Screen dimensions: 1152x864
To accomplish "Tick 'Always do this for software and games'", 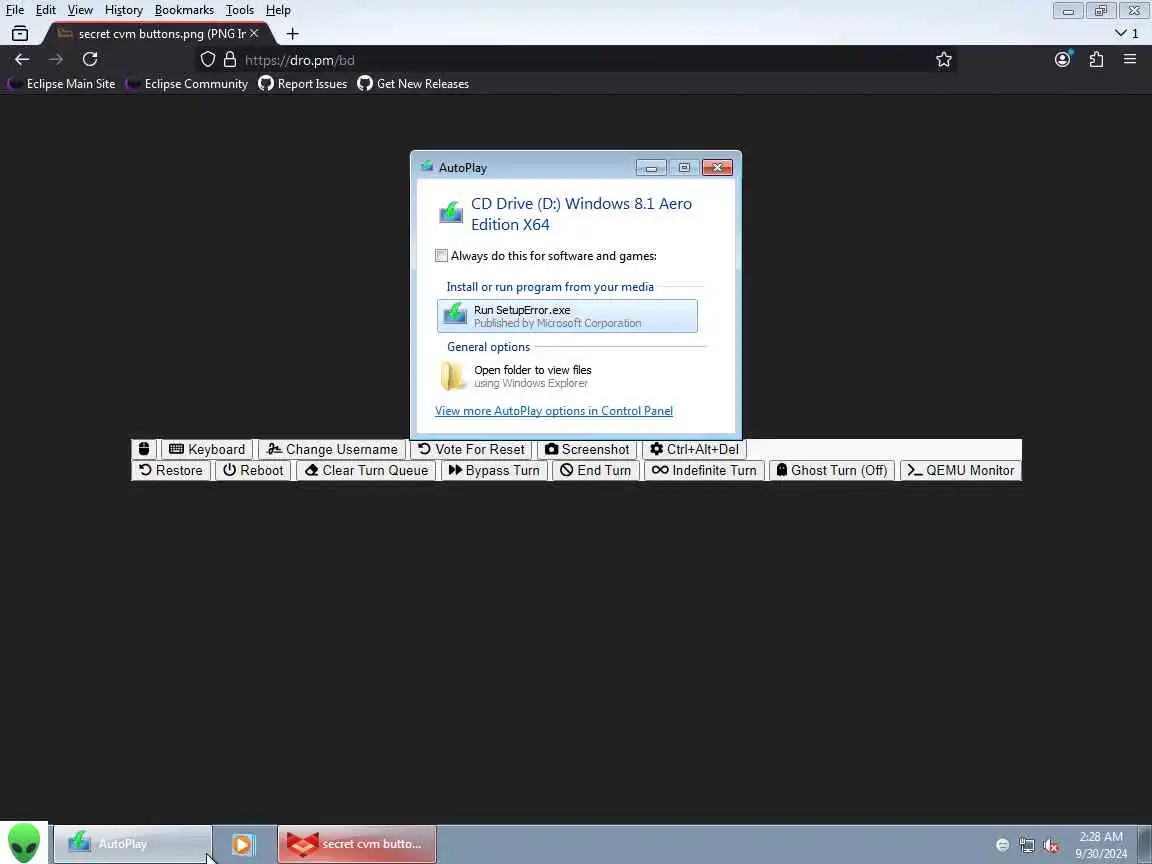I will 441,256.
